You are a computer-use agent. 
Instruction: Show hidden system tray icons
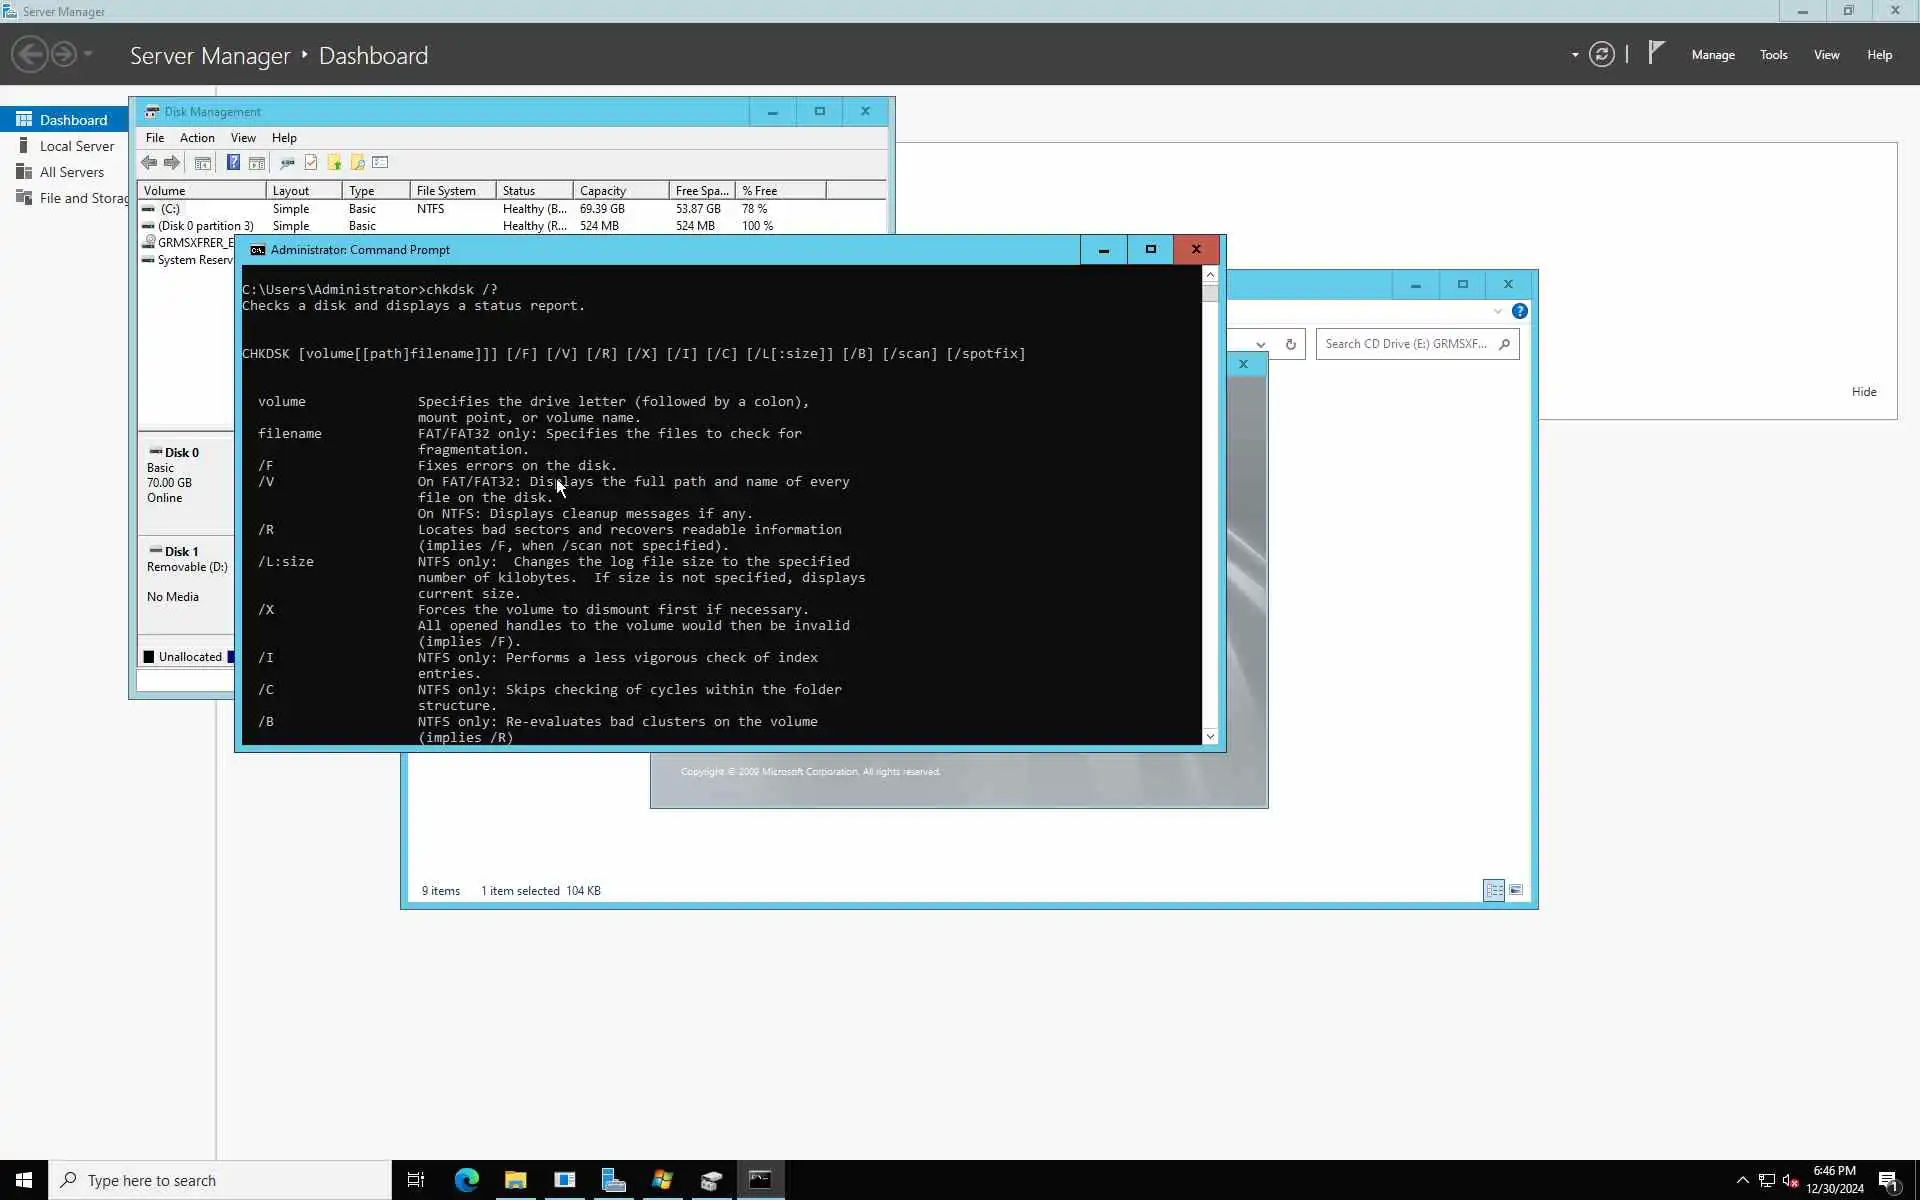click(1742, 1180)
